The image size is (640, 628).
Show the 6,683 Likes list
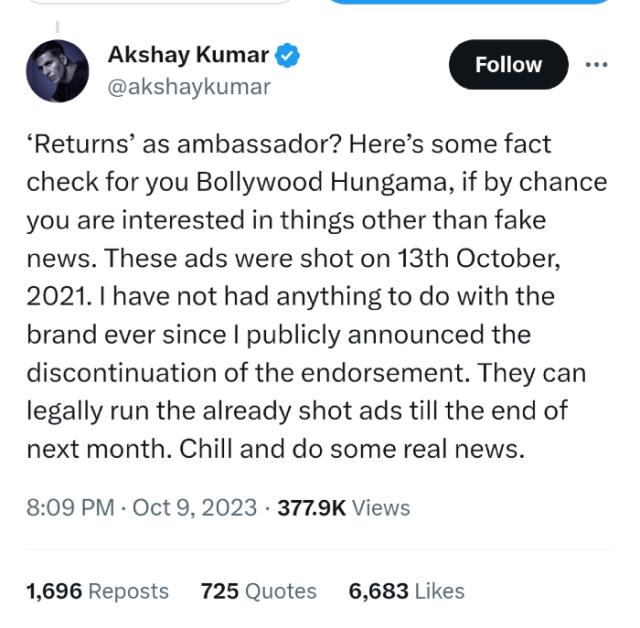click(x=406, y=591)
